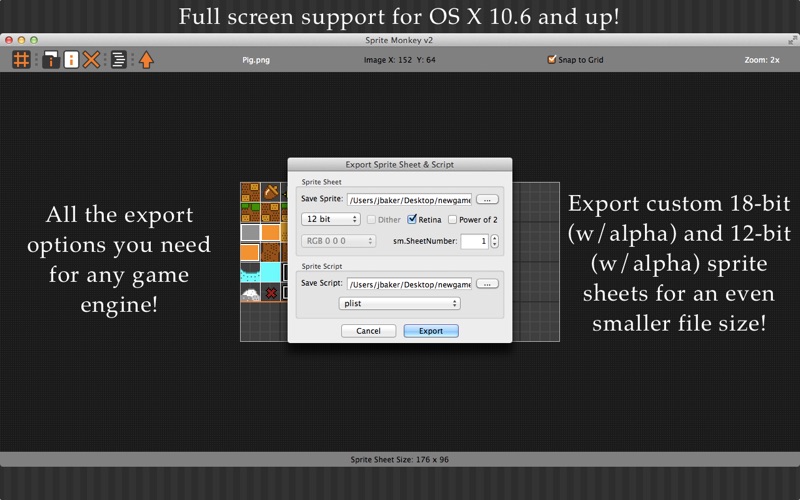800x500 pixels.
Task: Click the disabled Dither checkbox
Action: 371,220
